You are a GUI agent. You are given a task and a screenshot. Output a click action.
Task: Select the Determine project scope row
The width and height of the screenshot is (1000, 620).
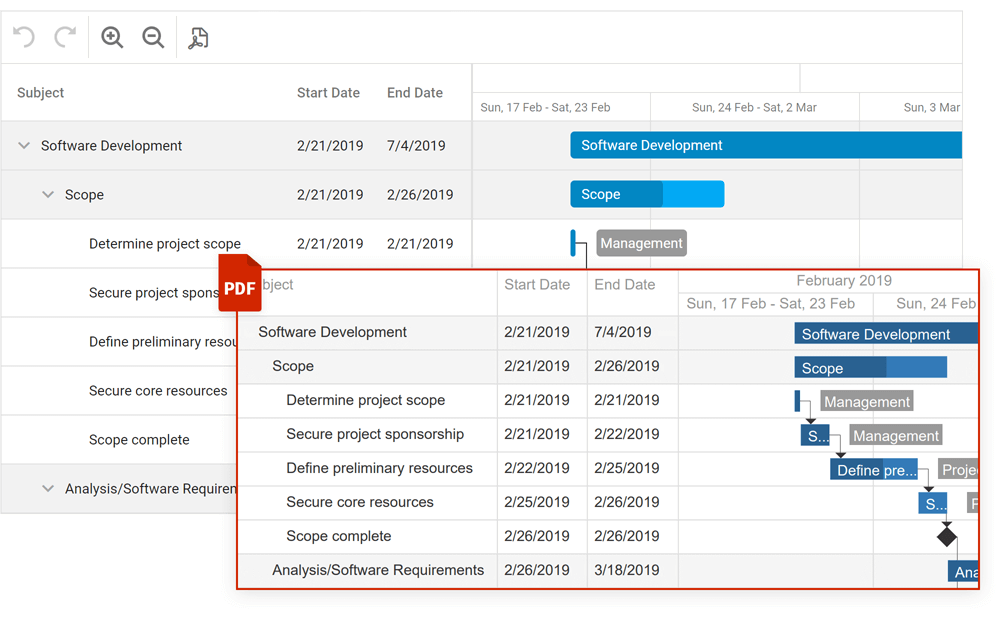pyautogui.click(x=165, y=243)
